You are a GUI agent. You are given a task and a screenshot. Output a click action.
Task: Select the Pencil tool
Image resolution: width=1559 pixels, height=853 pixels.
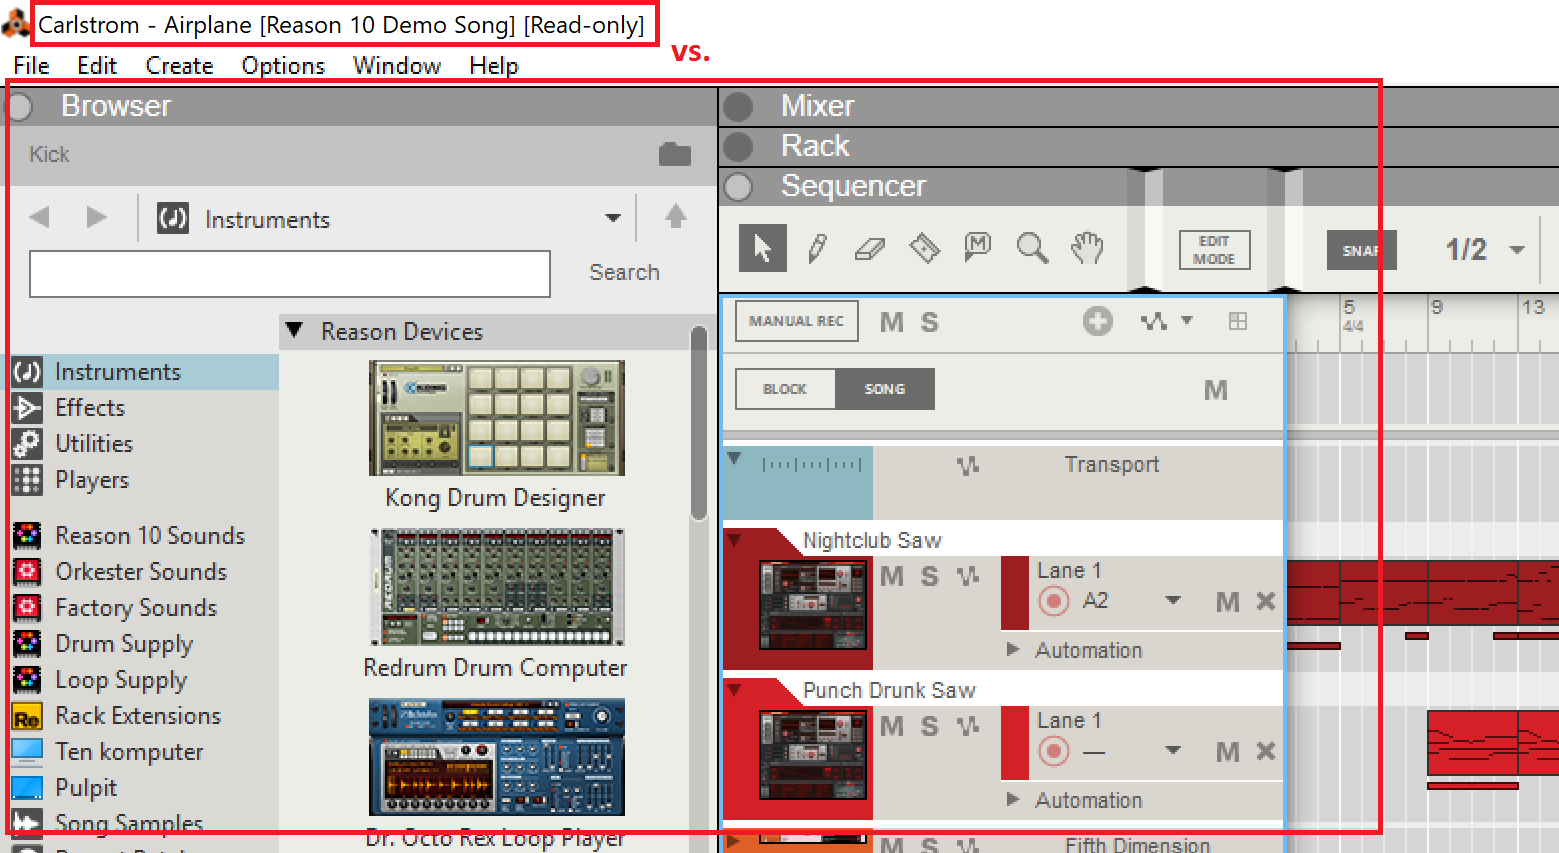tap(817, 248)
